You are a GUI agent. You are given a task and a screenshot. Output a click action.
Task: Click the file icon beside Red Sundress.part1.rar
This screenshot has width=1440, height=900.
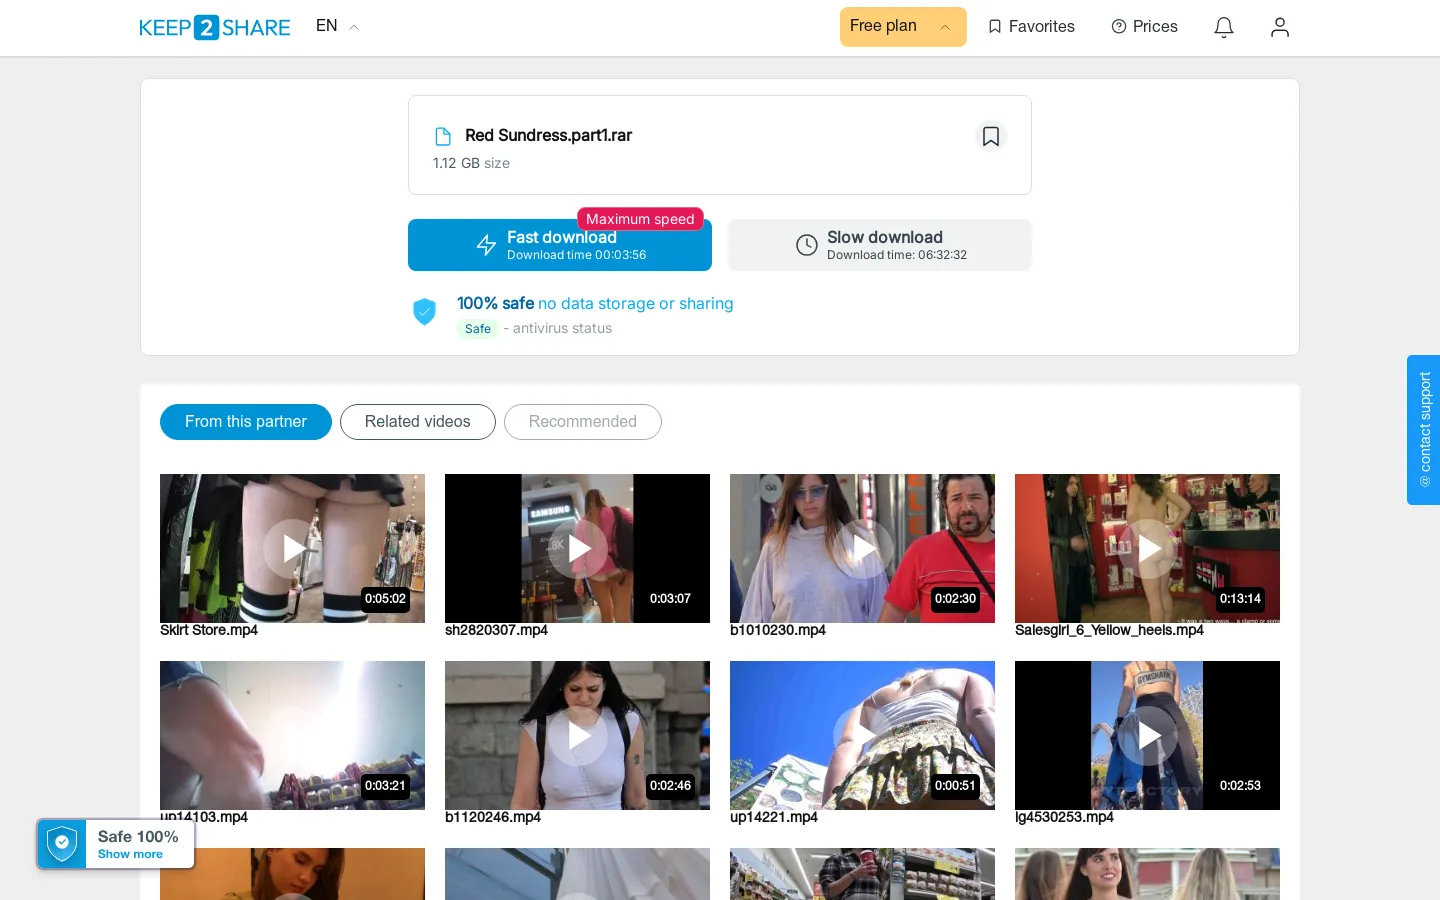click(x=443, y=136)
